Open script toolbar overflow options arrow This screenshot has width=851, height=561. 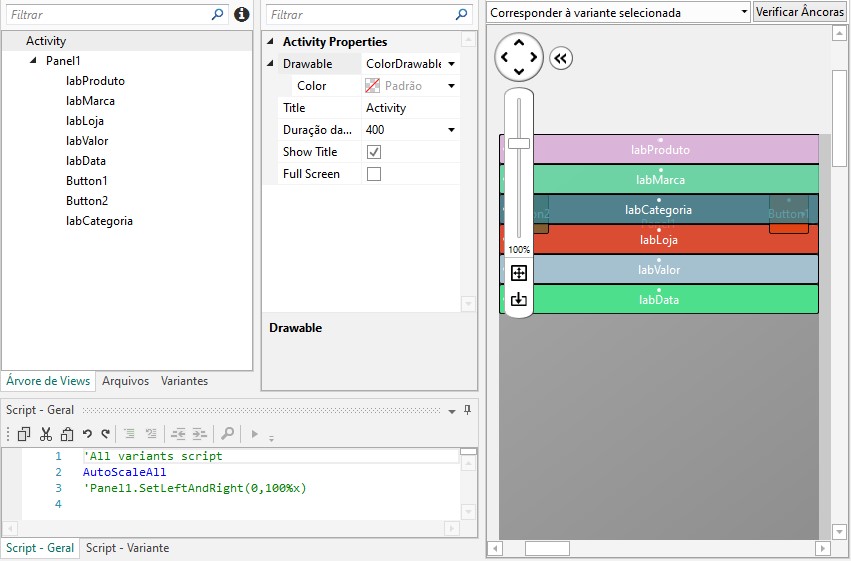click(x=271, y=437)
